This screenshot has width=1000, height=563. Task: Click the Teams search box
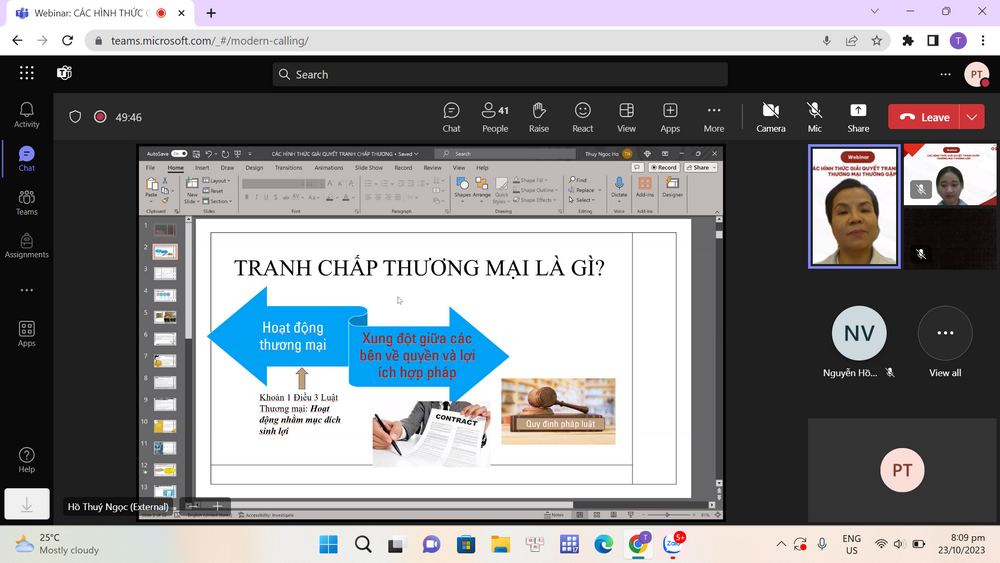click(500, 74)
